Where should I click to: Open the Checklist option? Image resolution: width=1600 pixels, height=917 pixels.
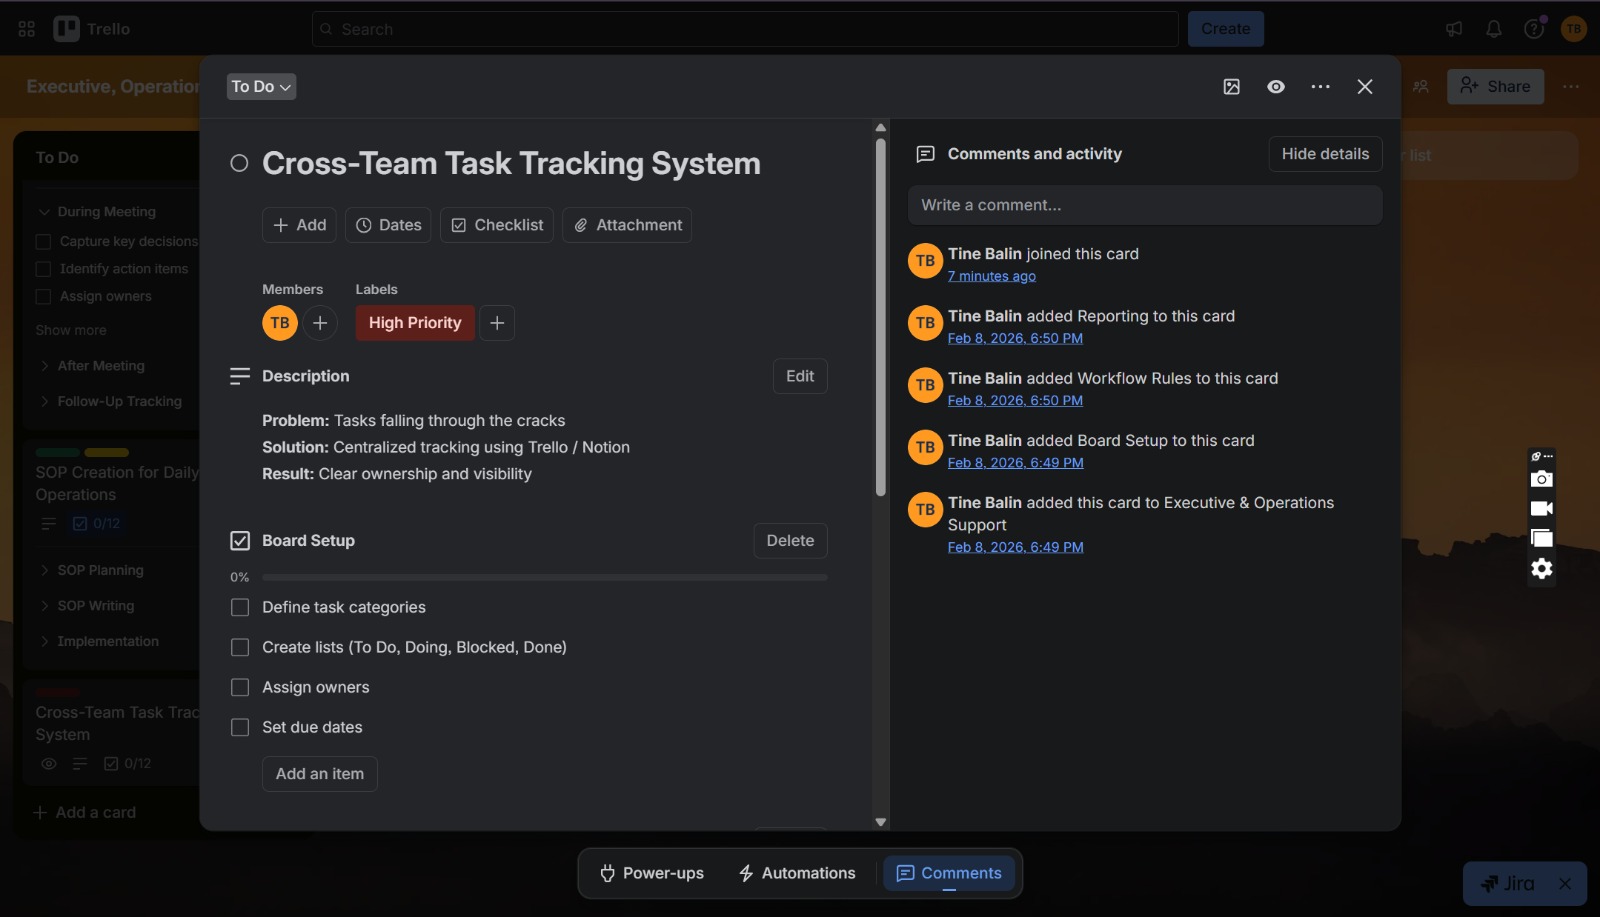[497, 225]
